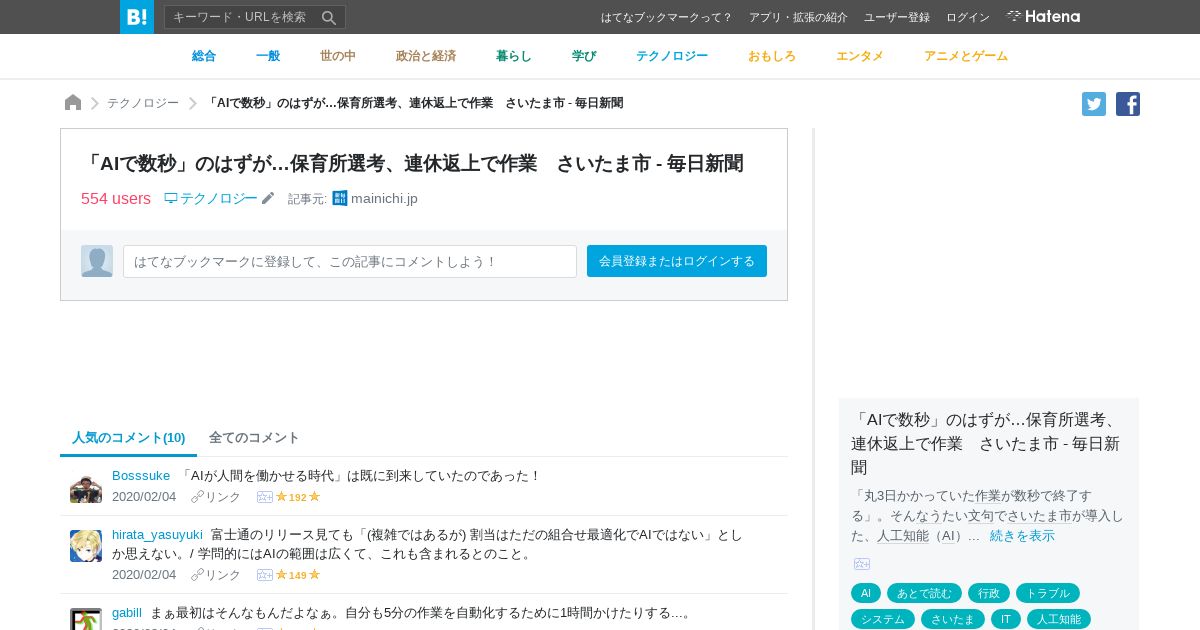The image size is (1200, 630).
Task: Click 会員登録またはログインする button
Action: click(677, 261)
